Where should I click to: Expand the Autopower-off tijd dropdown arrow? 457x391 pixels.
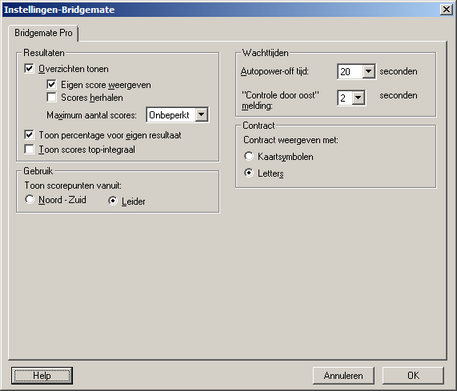368,71
